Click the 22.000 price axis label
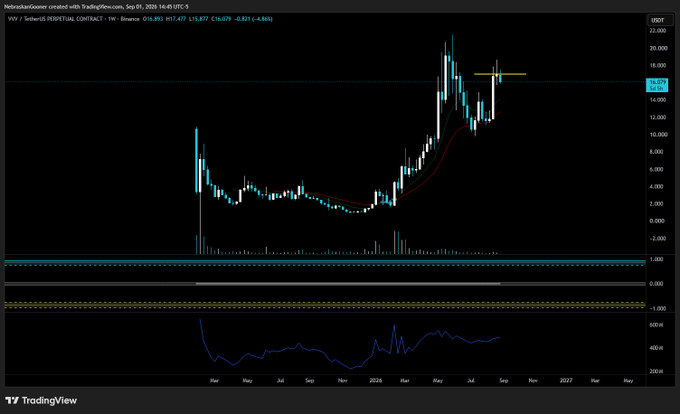This screenshot has width=680, height=414. pos(658,31)
